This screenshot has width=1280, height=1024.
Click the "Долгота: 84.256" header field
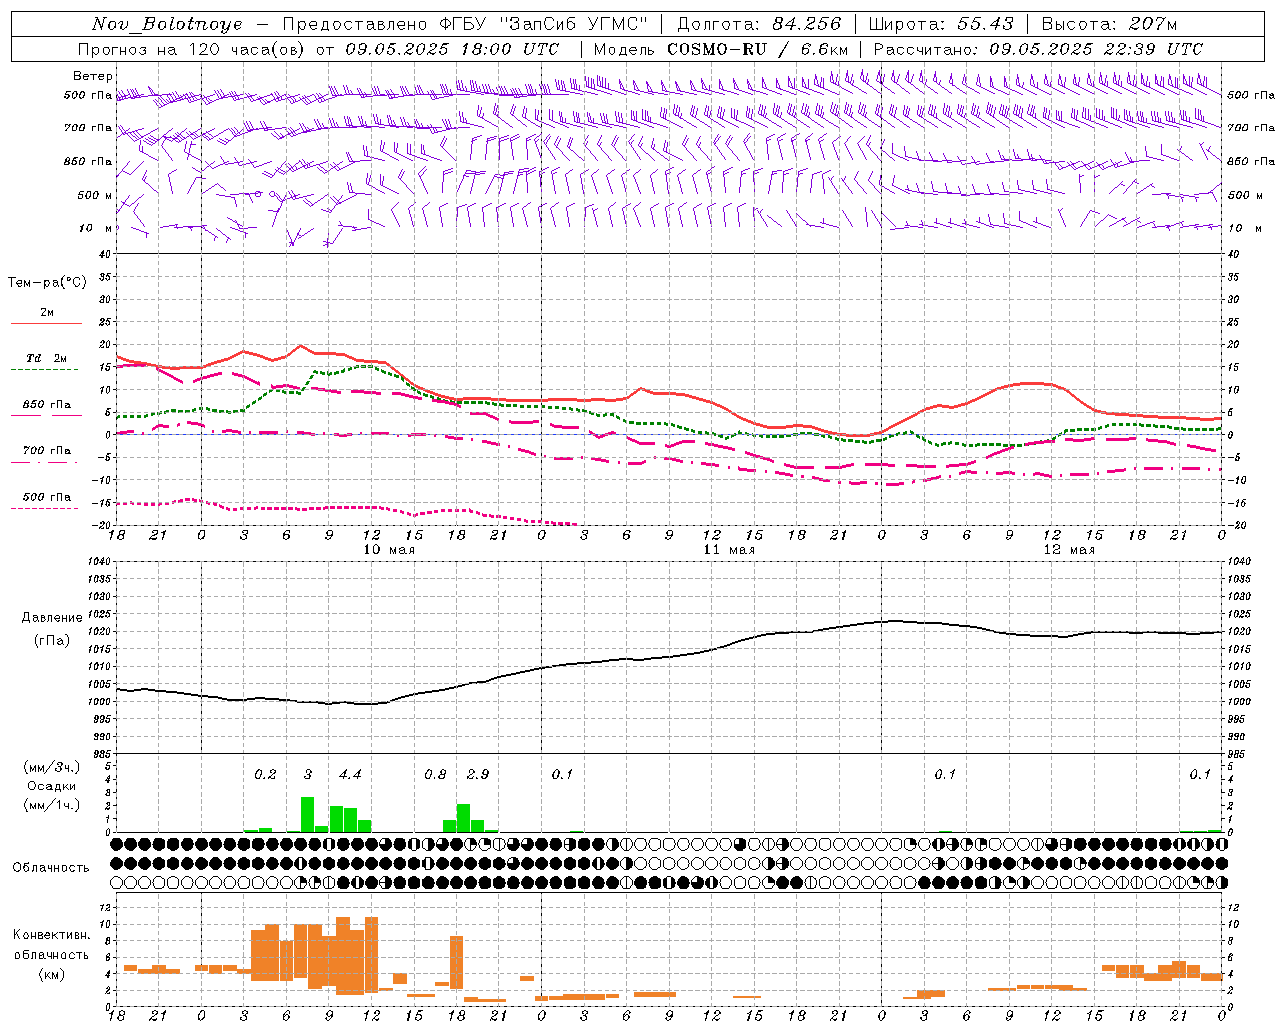[x=759, y=24]
